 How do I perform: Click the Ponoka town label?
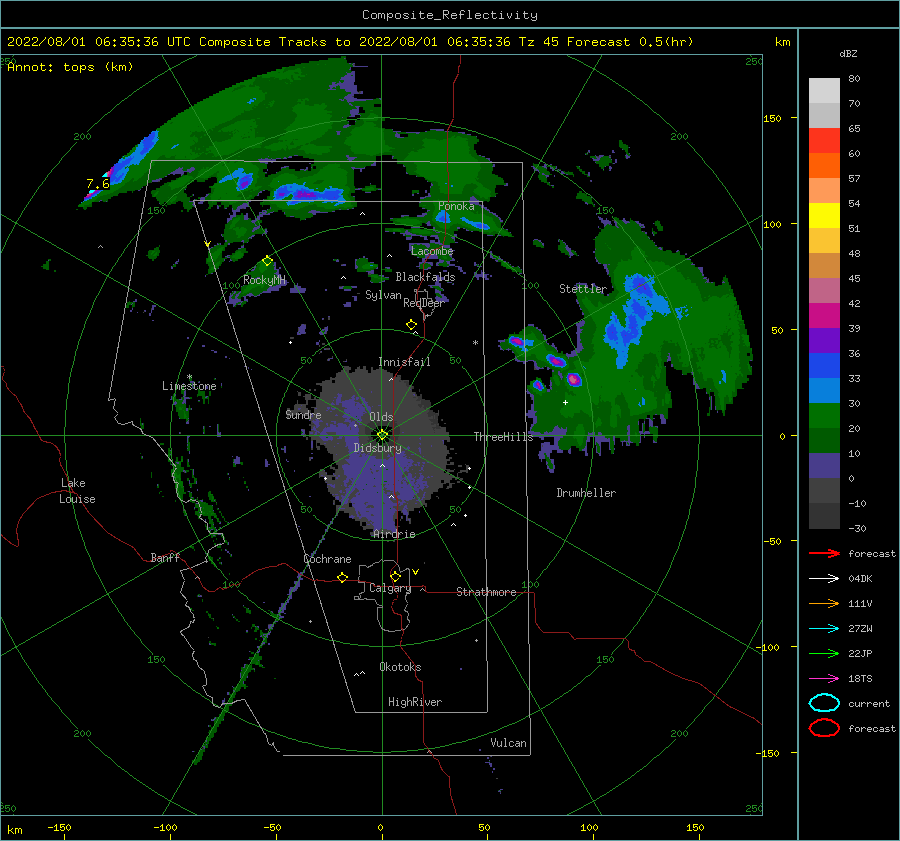[456, 206]
